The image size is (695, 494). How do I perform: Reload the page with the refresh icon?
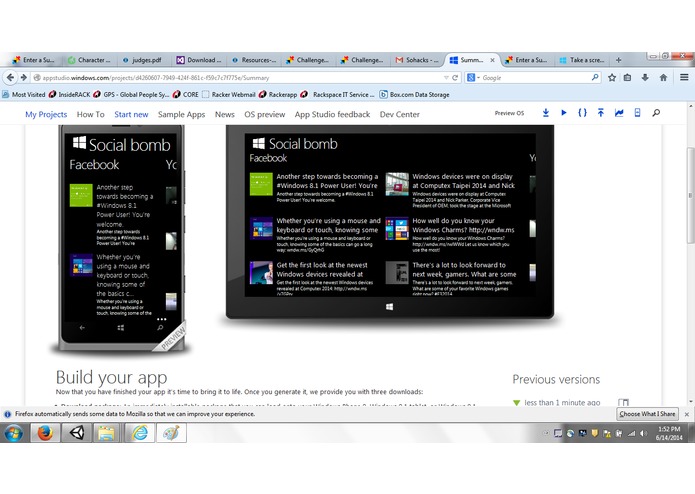pos(455,78)
